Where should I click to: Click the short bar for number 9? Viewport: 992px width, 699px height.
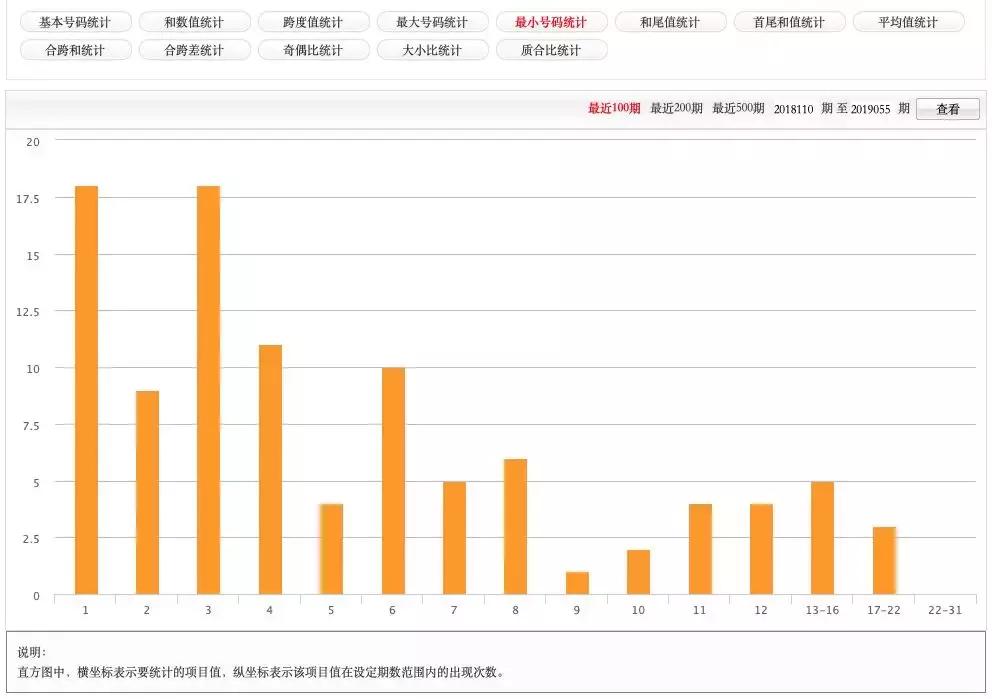[577, 583]
